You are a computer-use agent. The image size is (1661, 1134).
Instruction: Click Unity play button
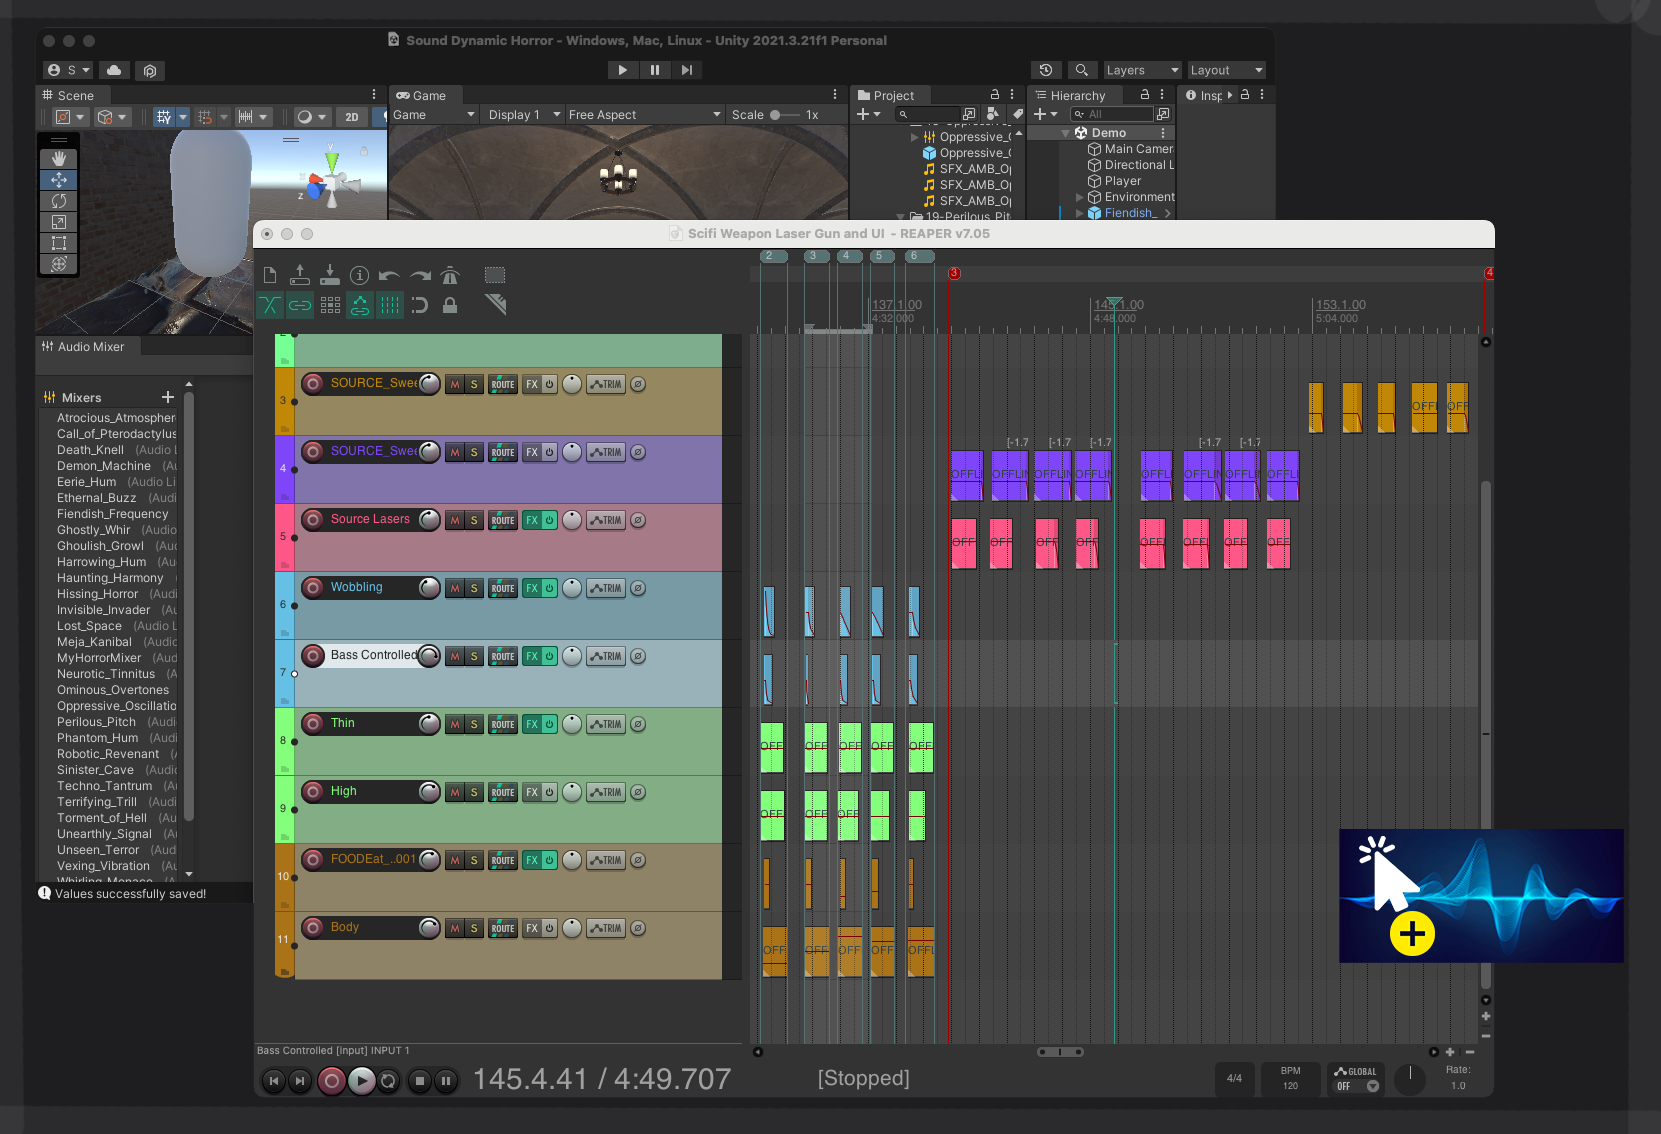pos(622,70)
